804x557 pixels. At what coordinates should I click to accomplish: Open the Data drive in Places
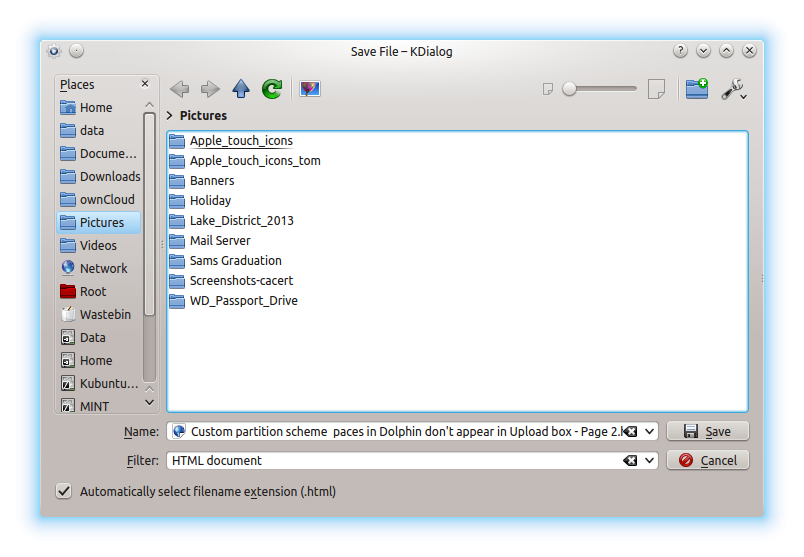coord(99,338)
